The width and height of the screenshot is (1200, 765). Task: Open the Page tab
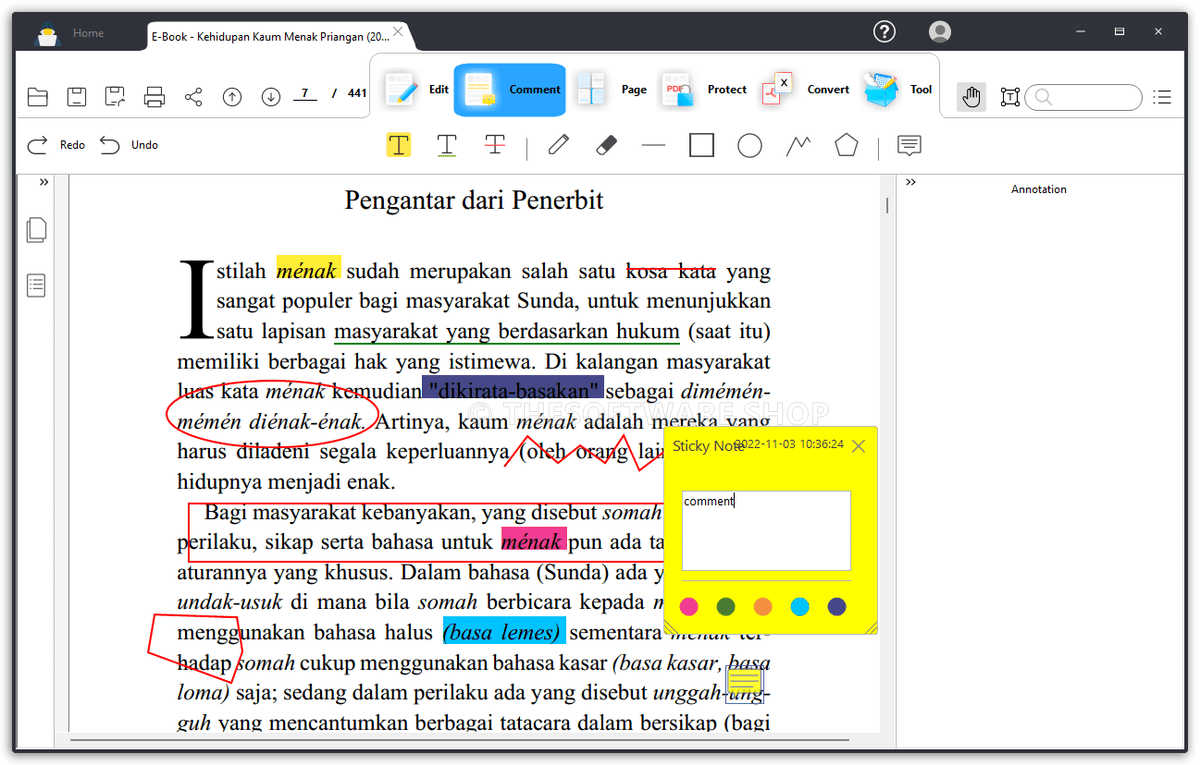pos(611,90)
